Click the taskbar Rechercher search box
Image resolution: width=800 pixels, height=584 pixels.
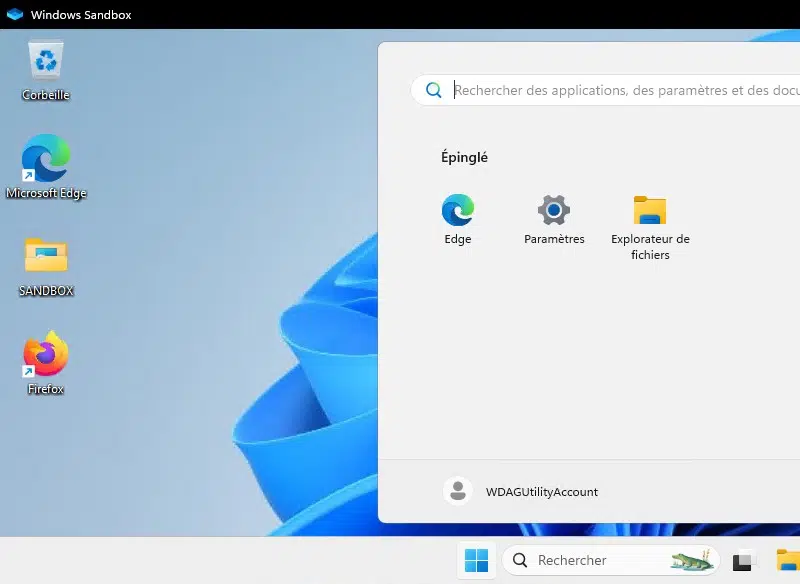tap(590, 561)
